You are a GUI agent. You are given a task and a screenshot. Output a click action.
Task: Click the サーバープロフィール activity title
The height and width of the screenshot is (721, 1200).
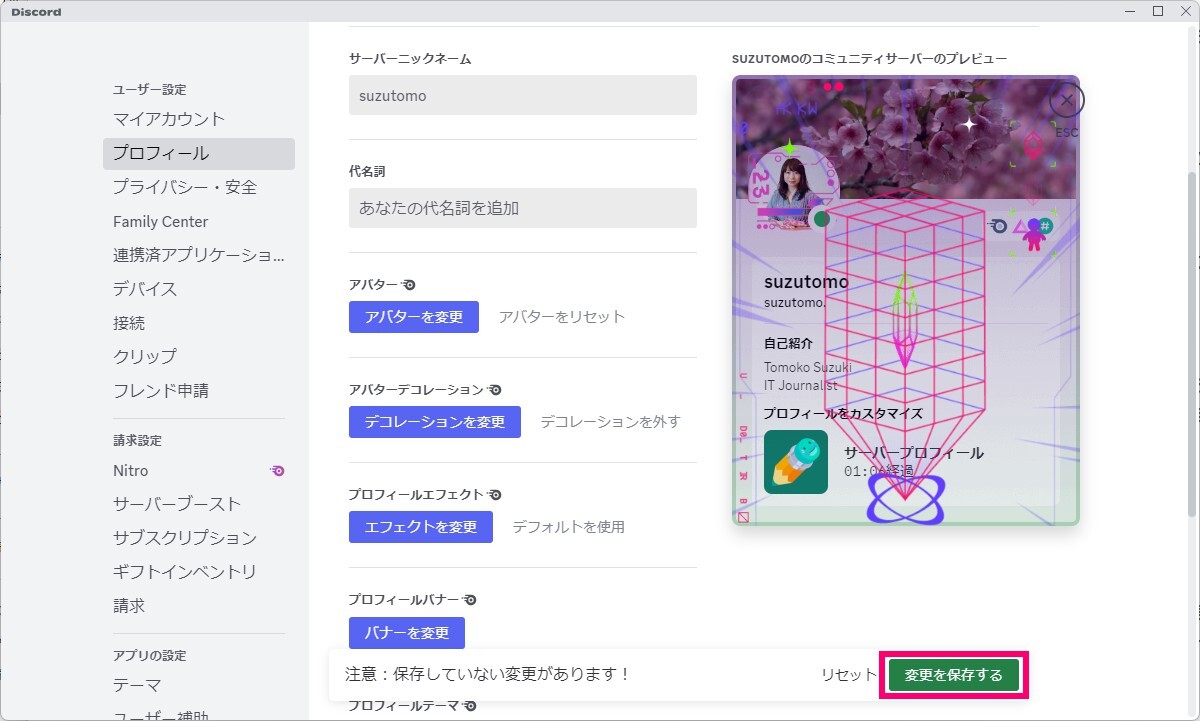point(914,453)
